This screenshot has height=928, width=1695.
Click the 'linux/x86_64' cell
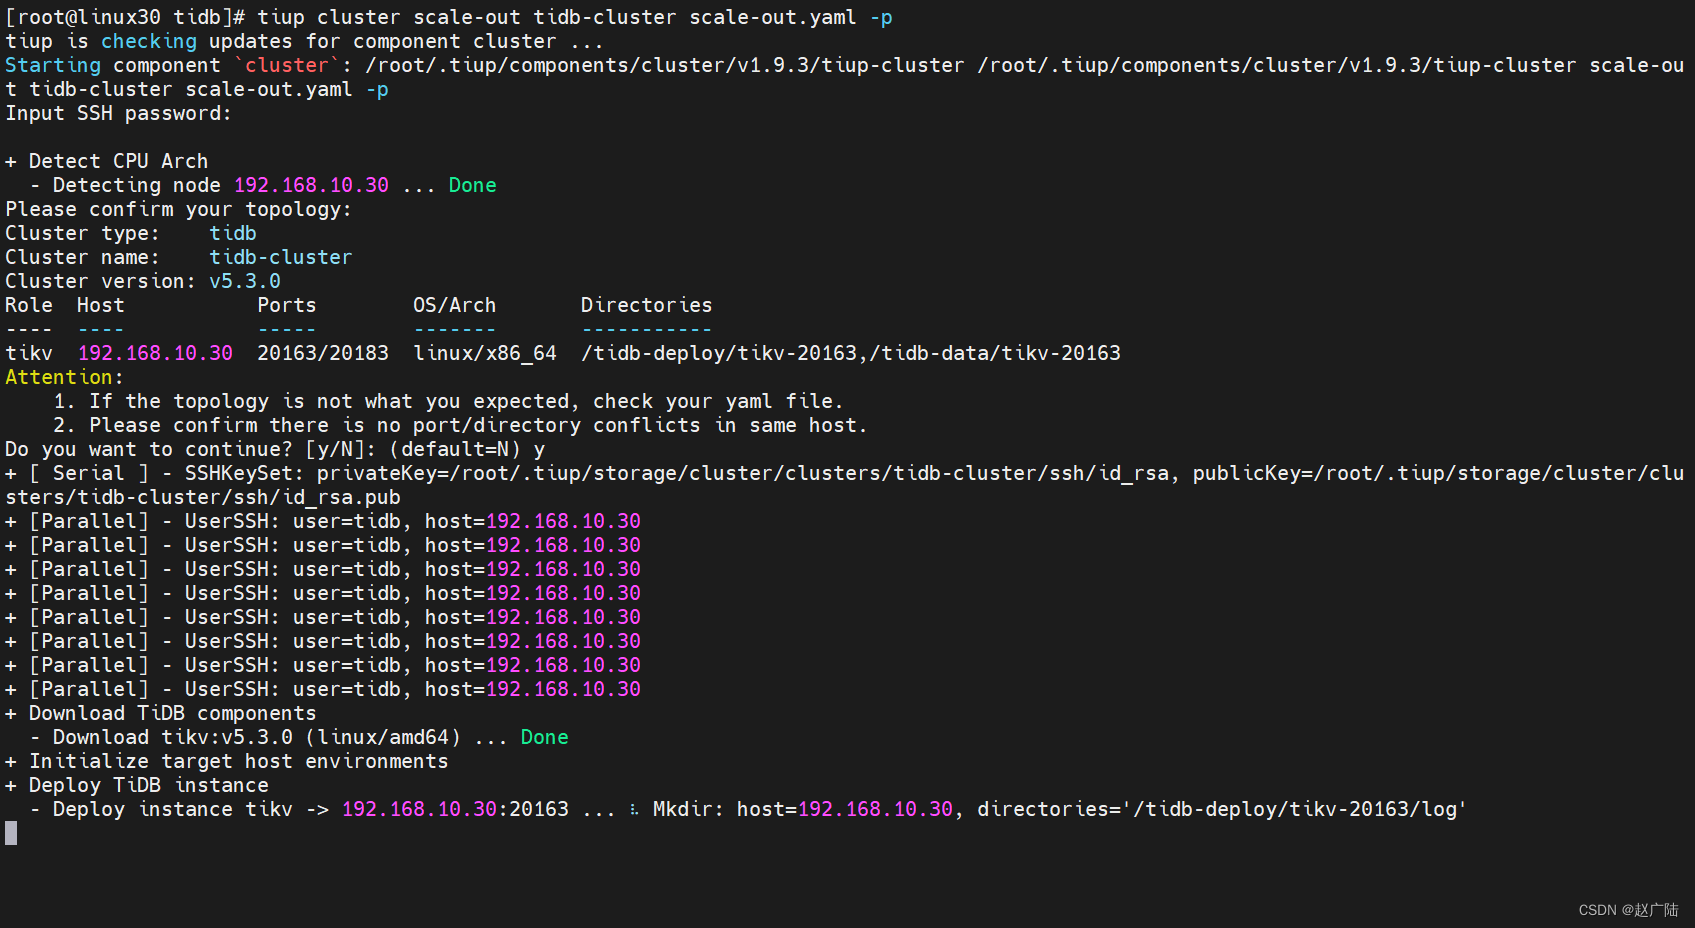tap(485, 353)
